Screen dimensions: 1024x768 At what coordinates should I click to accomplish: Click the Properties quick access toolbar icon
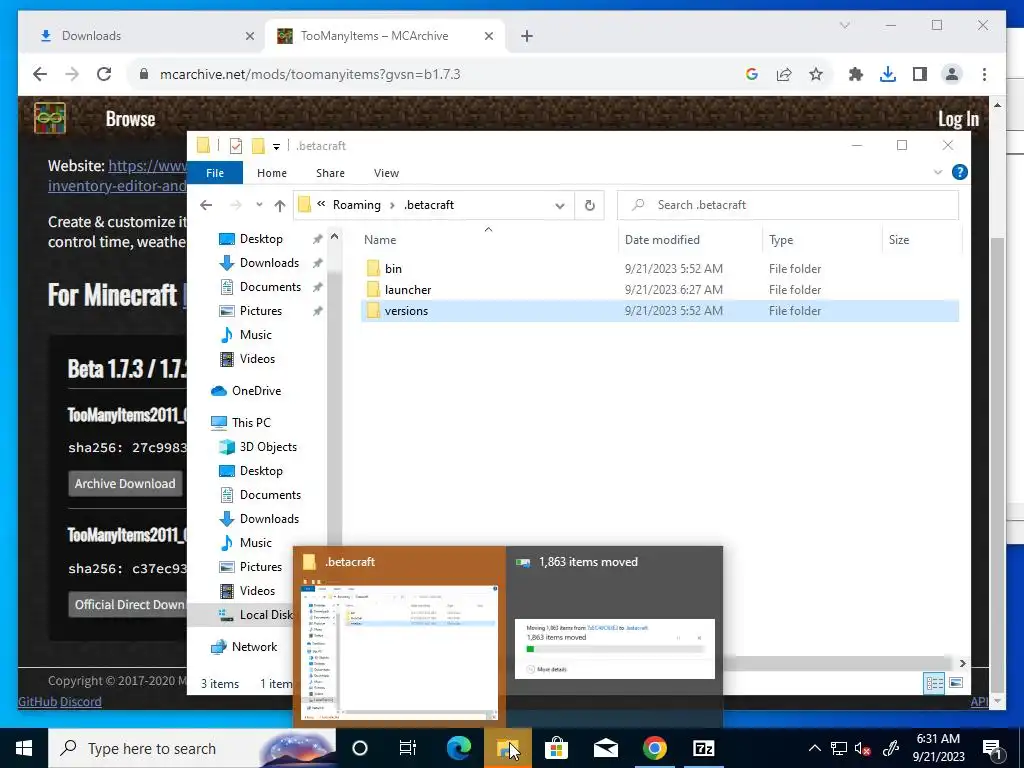click(236, 146)
